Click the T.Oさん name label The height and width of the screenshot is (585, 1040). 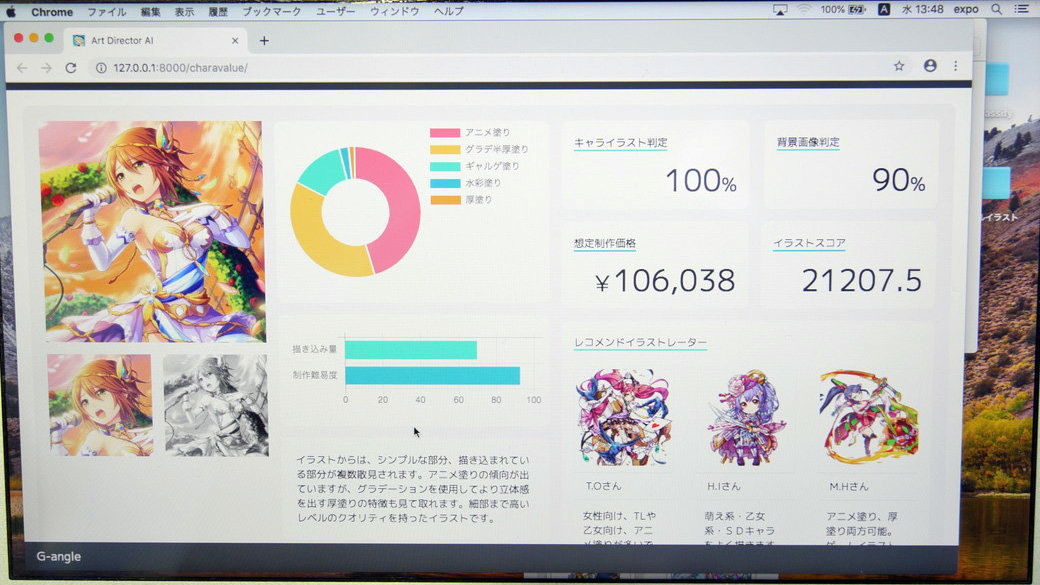pos(603,486)
